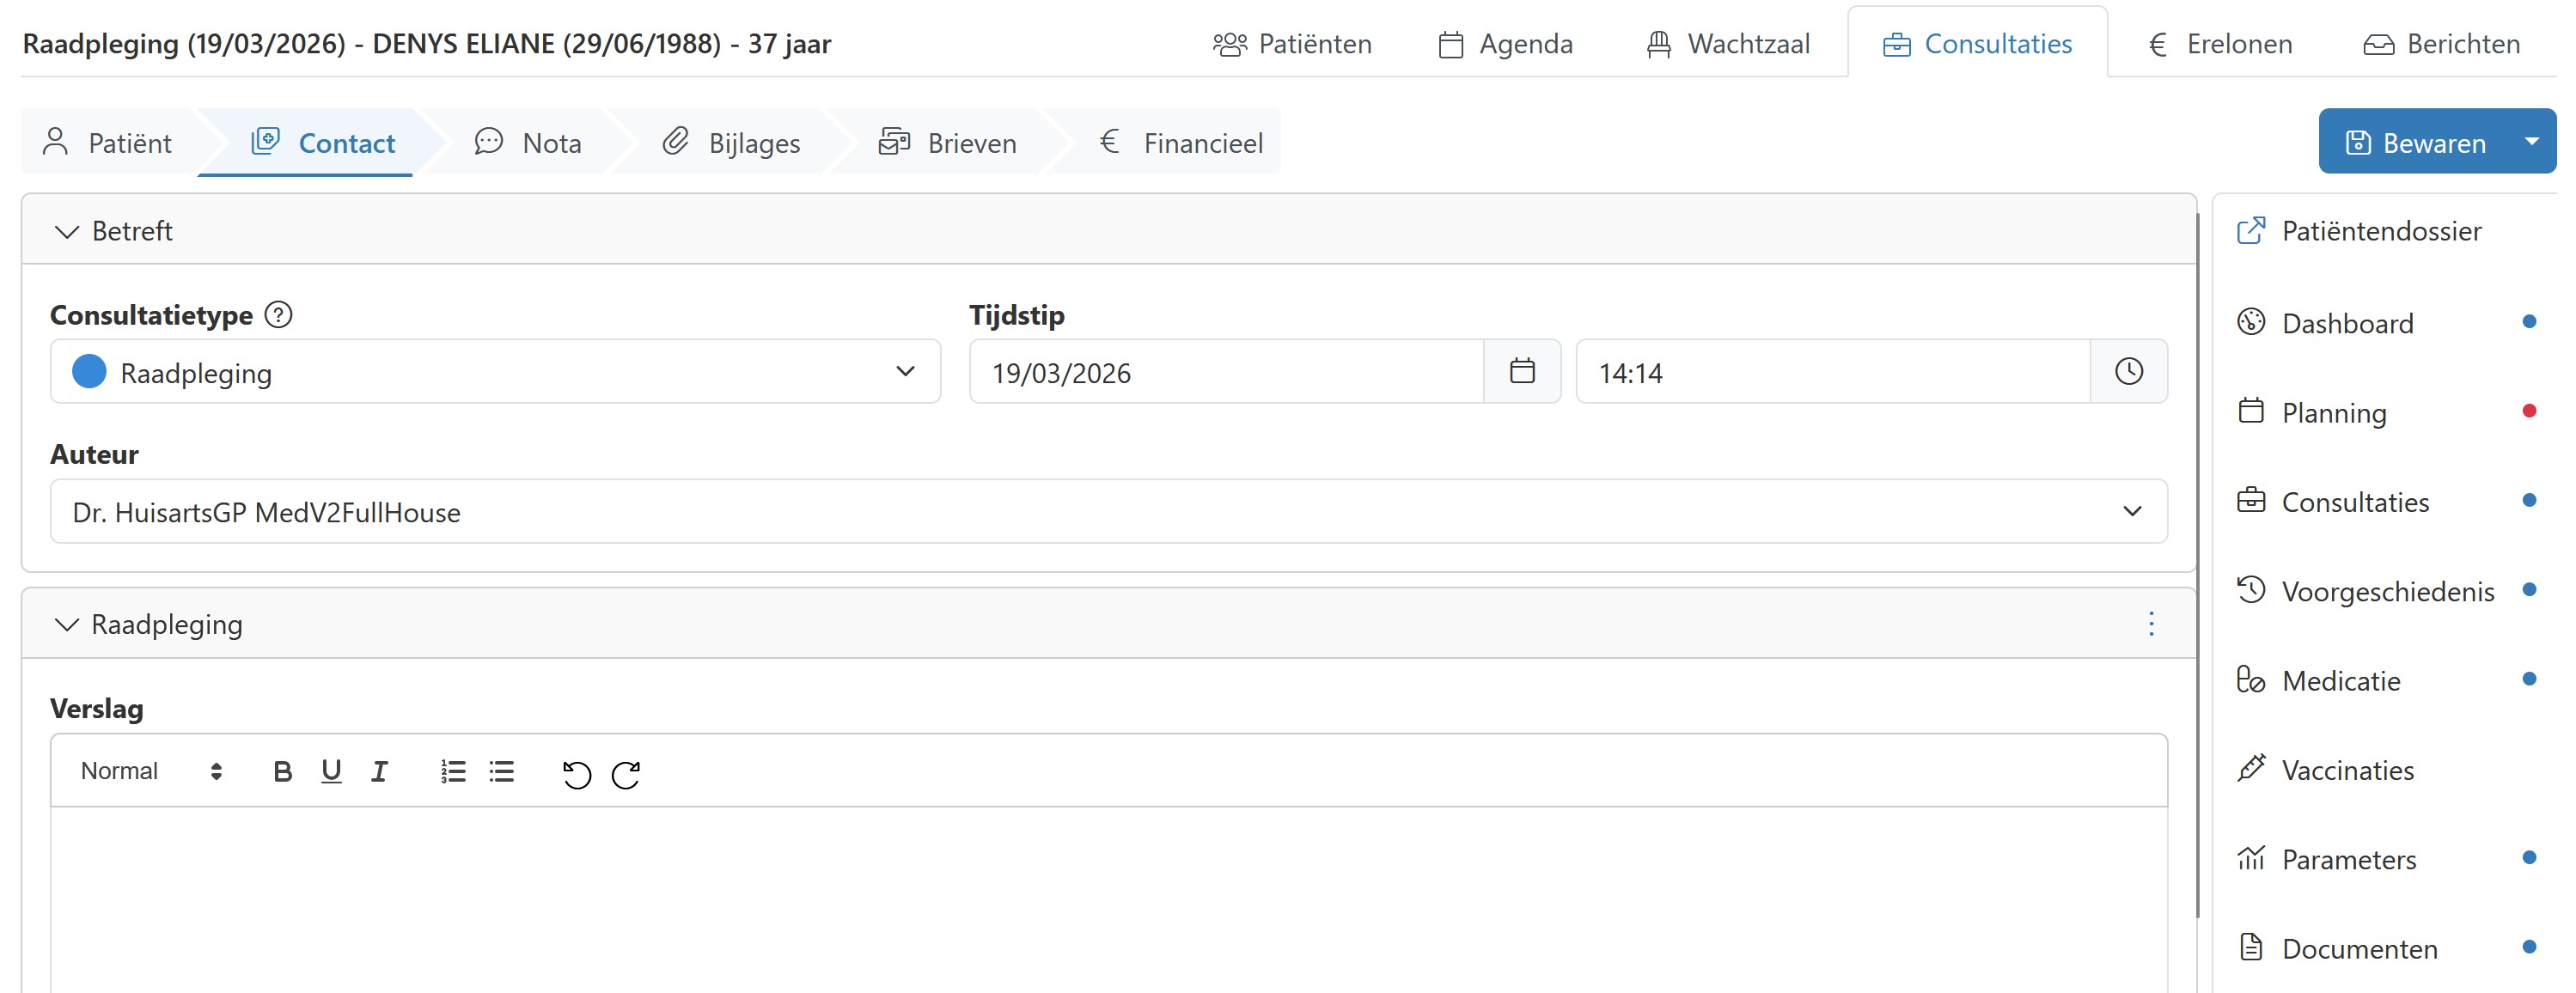Click the time input field 14:14
2576x993 pixels.
pos(1832,372)
